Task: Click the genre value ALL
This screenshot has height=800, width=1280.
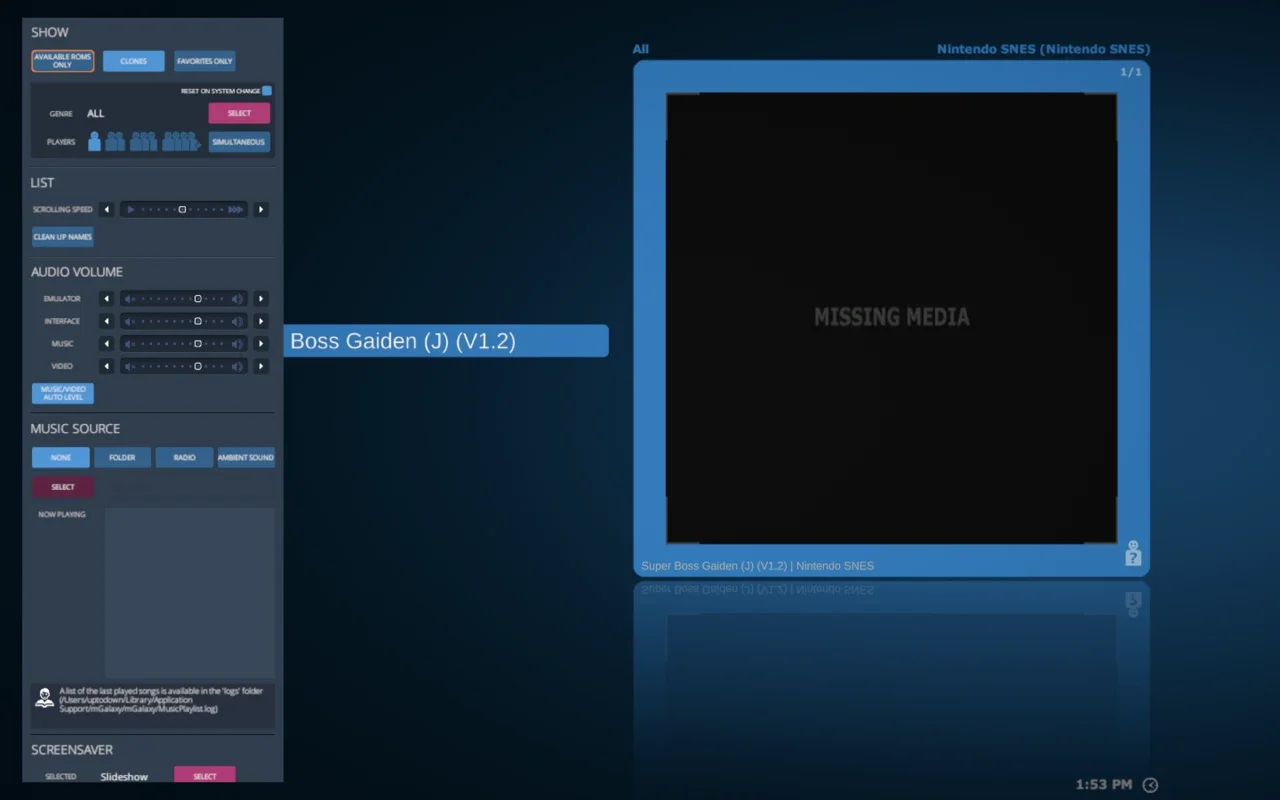Action: pos(95,114)
